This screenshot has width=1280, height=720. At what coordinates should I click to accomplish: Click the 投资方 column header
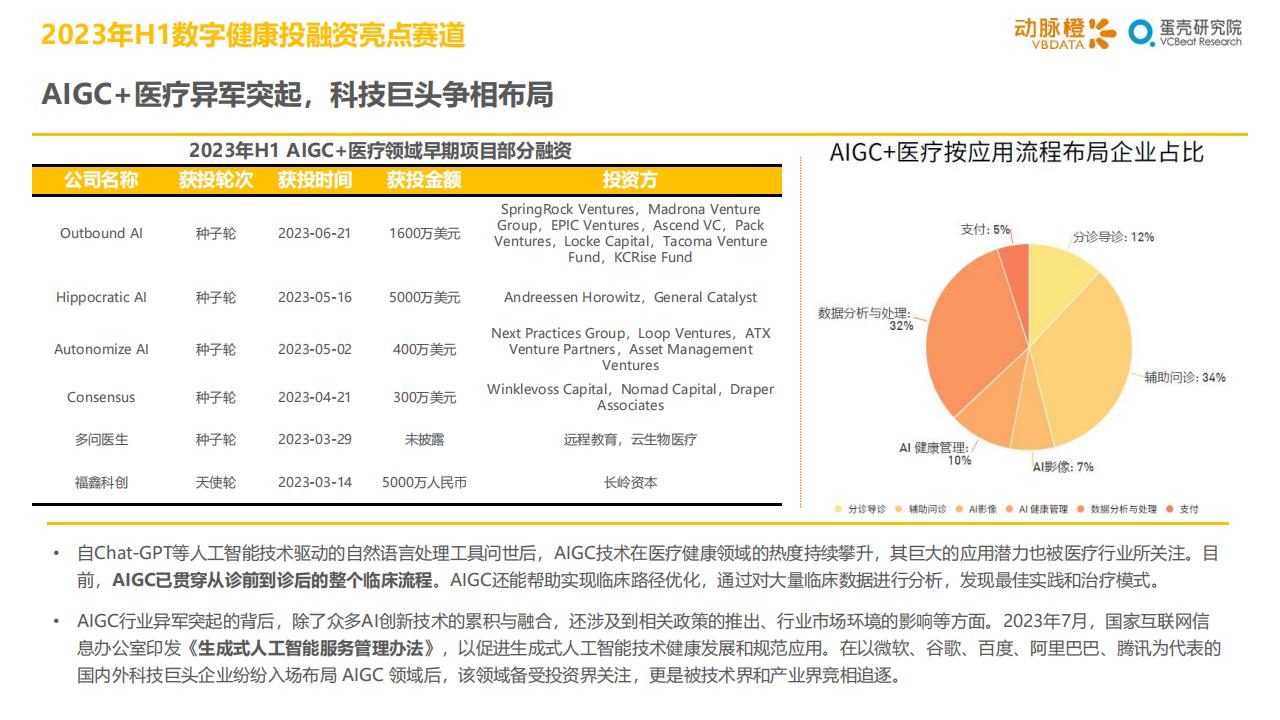tap(630, 181)
